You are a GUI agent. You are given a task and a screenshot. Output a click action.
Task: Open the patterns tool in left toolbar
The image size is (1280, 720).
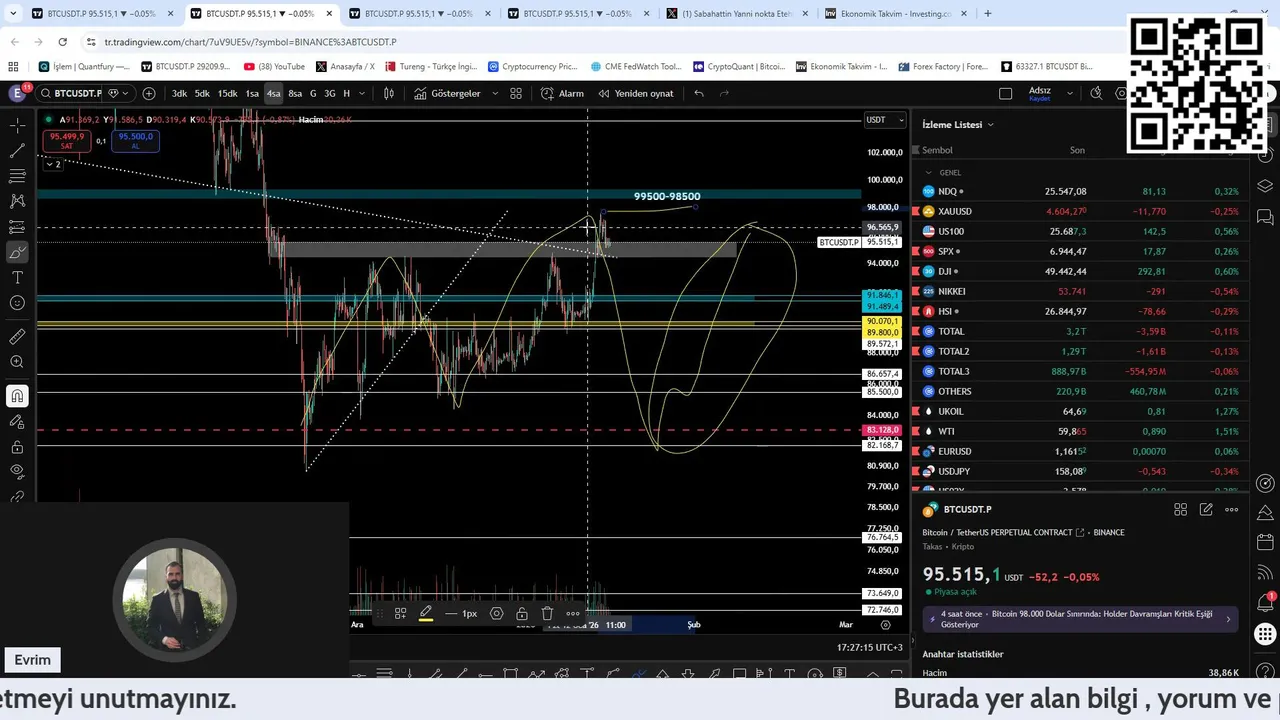pos(17,201)
